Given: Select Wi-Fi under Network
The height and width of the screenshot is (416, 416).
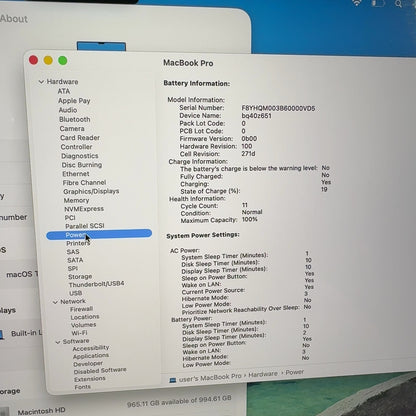Looking at the screenshot, I should pos(79,333).
